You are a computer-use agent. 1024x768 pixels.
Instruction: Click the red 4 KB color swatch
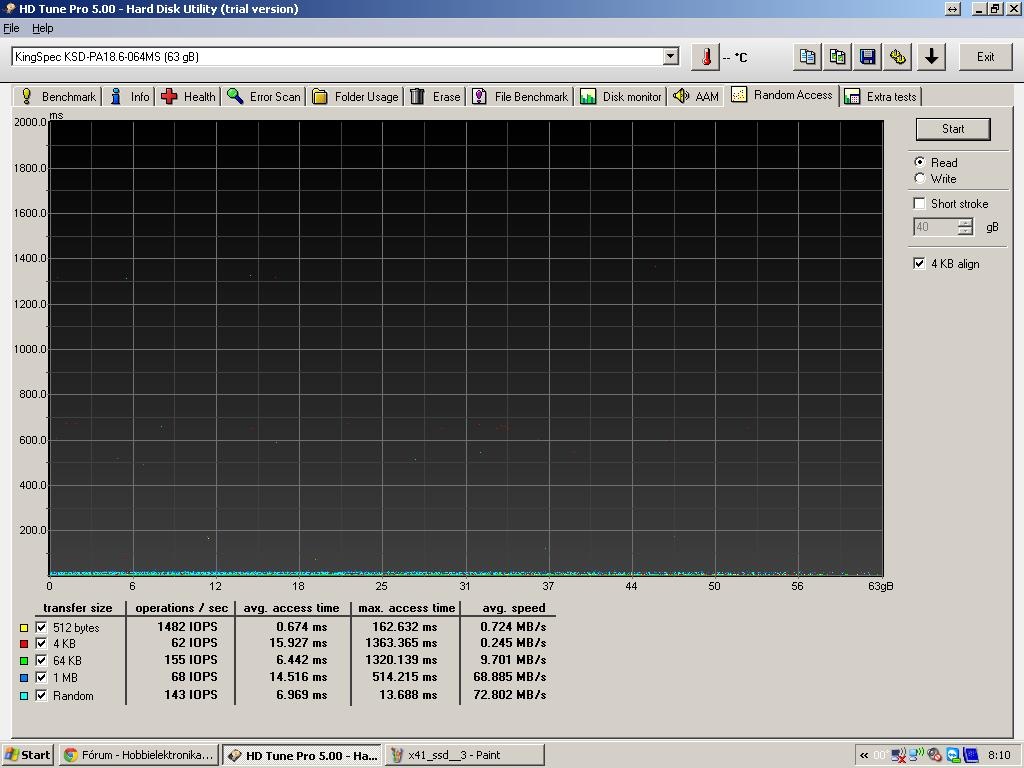pos(24,644)
